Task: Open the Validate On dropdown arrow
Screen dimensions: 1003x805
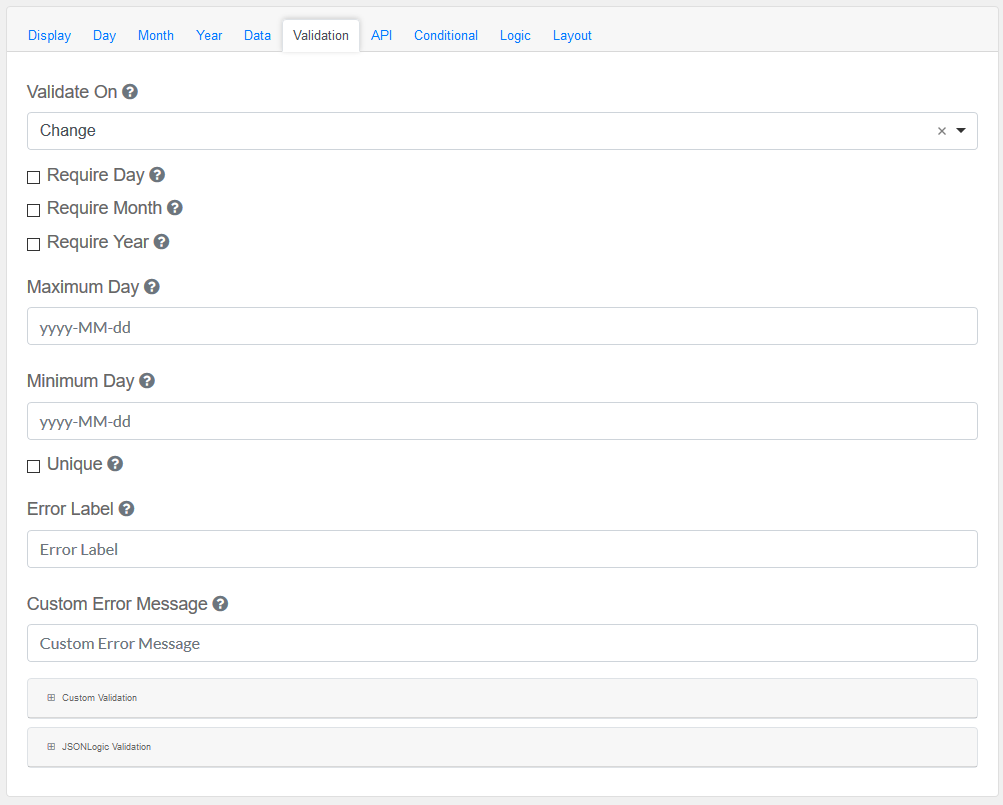Action: (x=961, y=131)
